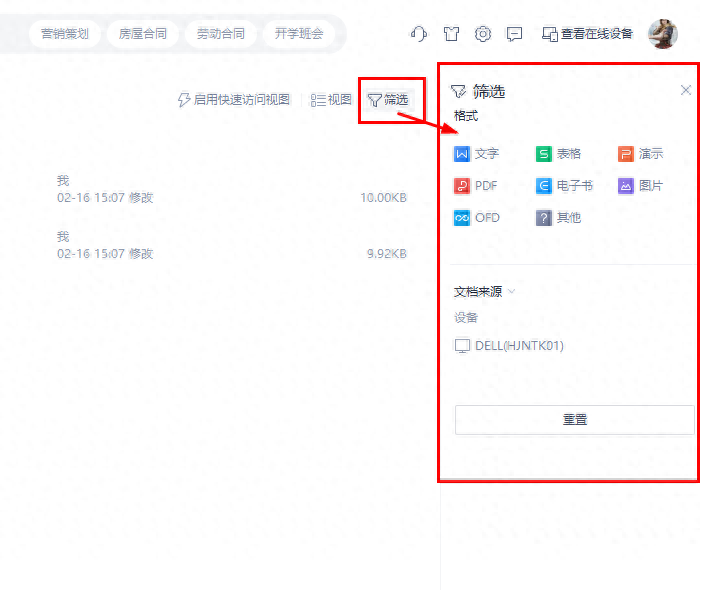Select the file row sized 9.92KB
Screen dimensions: 701x590
(x=232, y=245)
